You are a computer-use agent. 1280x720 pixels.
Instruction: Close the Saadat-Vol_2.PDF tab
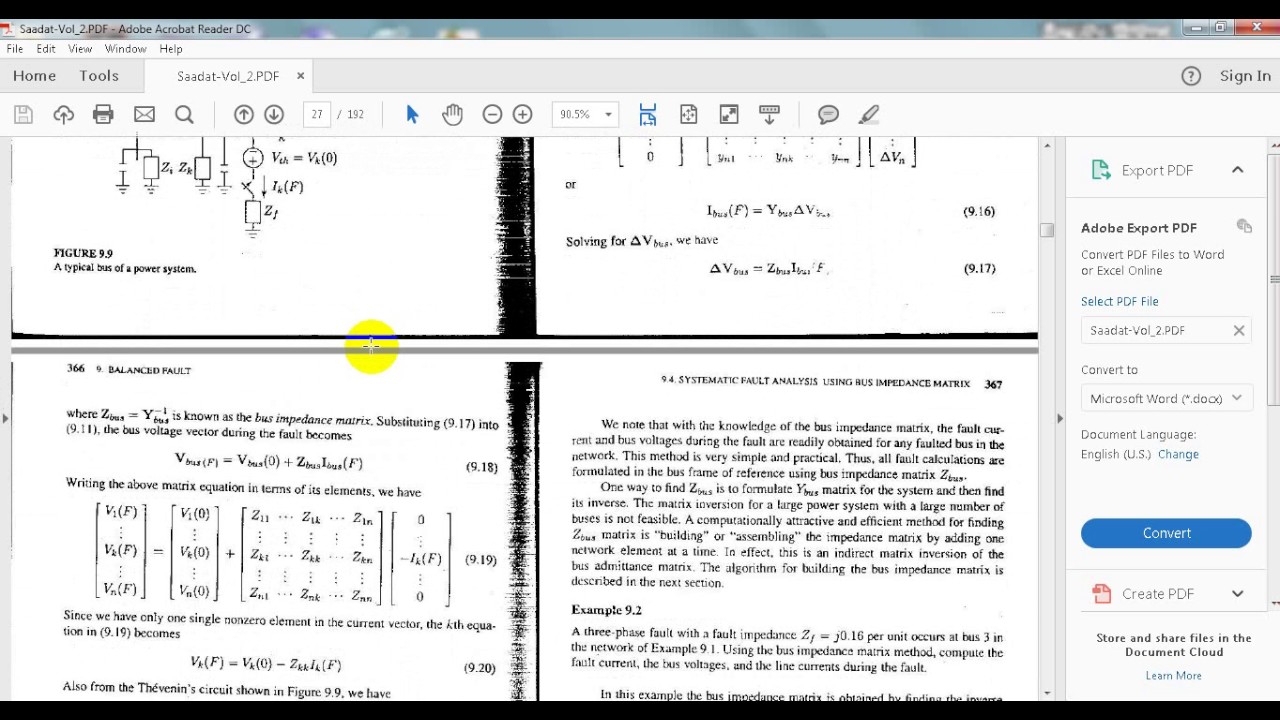coord(300,76)
